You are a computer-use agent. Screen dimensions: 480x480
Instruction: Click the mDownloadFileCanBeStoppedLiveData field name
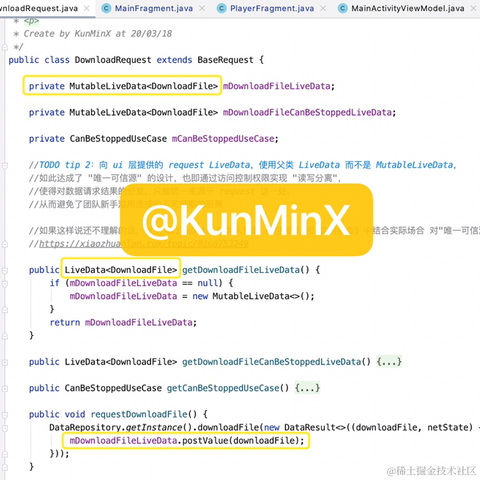click(307, 112)
